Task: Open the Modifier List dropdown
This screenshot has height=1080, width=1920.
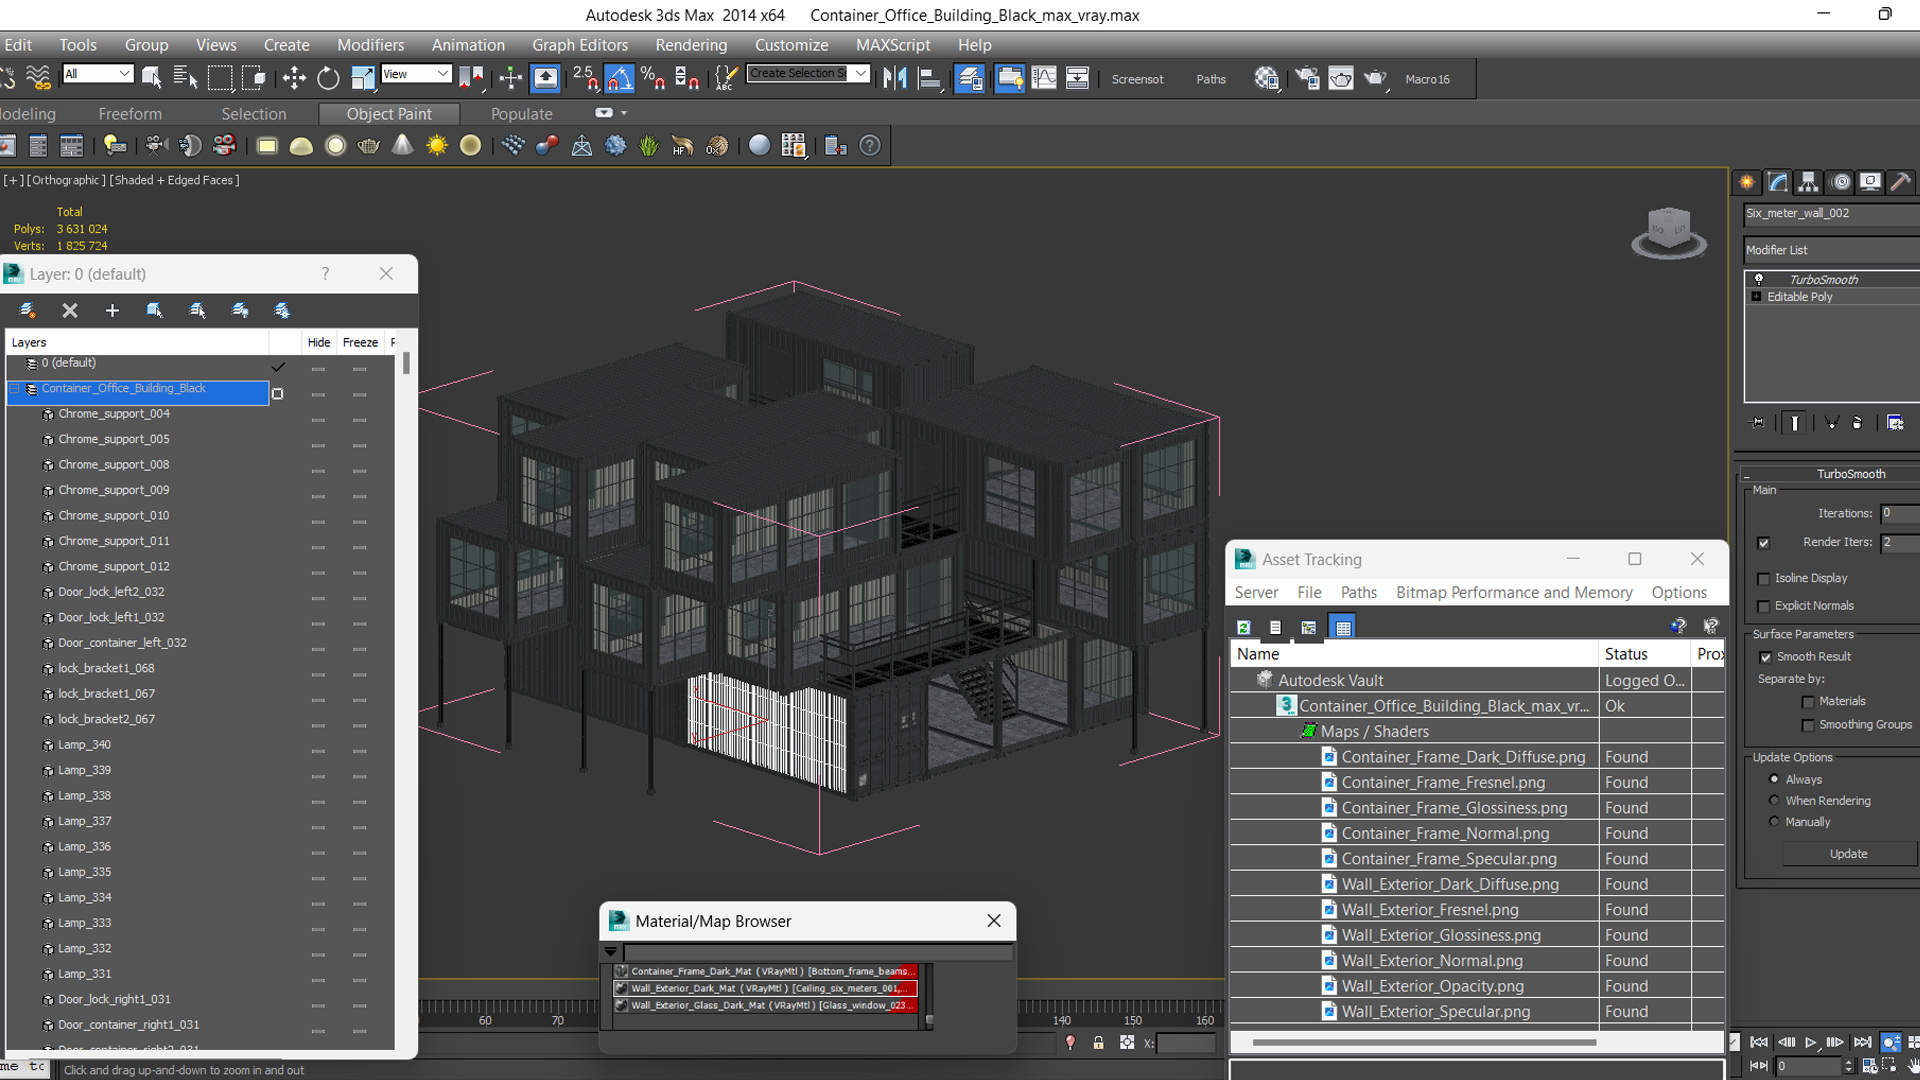Action: click(x=1831, y=250)
